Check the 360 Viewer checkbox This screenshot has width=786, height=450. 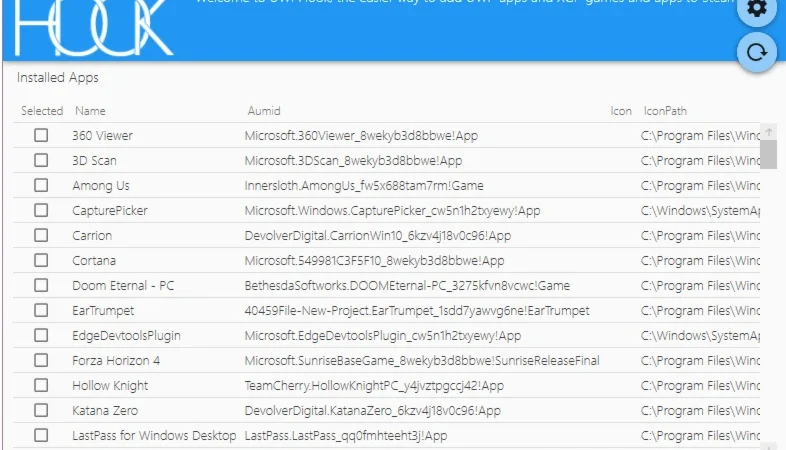(x=41, y=135)
